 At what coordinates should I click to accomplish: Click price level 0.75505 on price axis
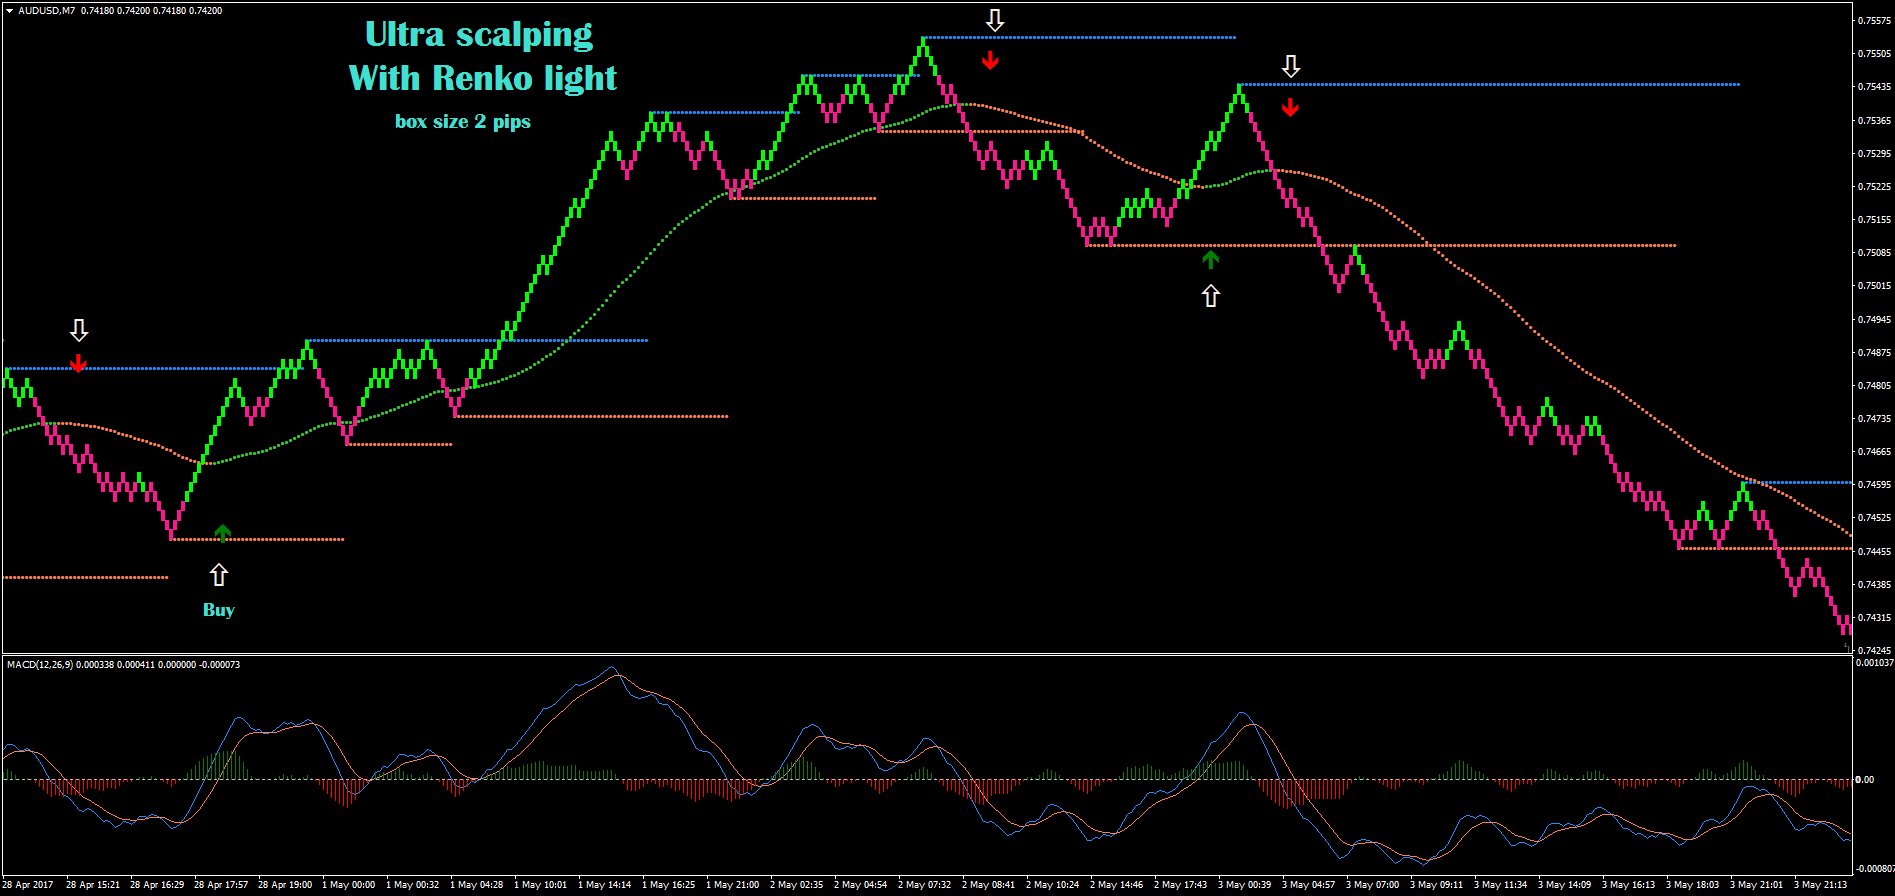tap(1875, 54)
